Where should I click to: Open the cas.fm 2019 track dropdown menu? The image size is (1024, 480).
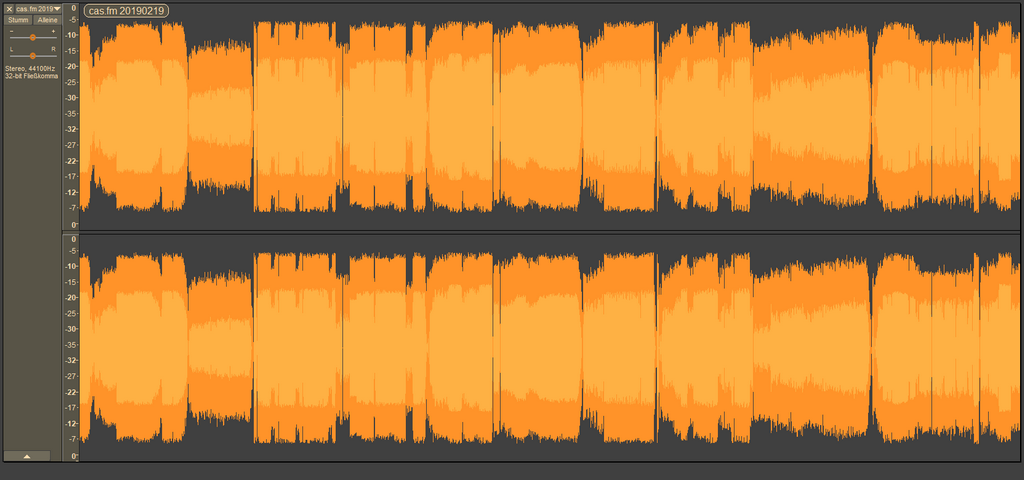tap(38, 9)
